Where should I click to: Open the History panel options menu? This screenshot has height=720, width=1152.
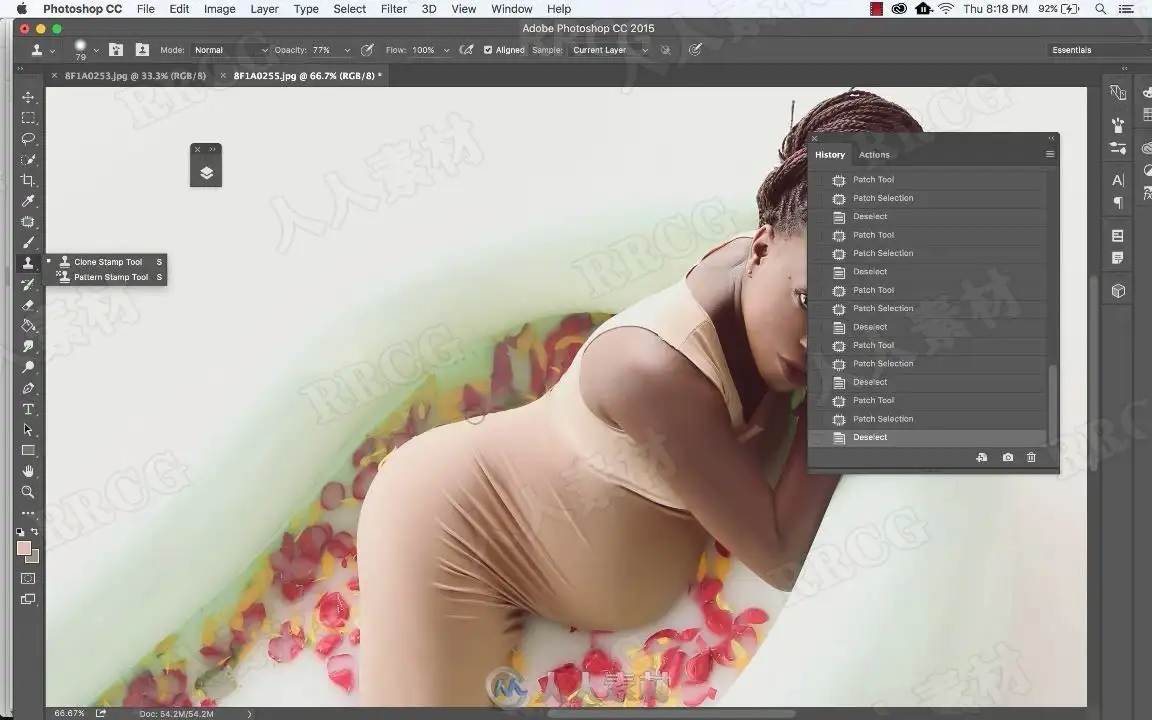click(1050, 154)
